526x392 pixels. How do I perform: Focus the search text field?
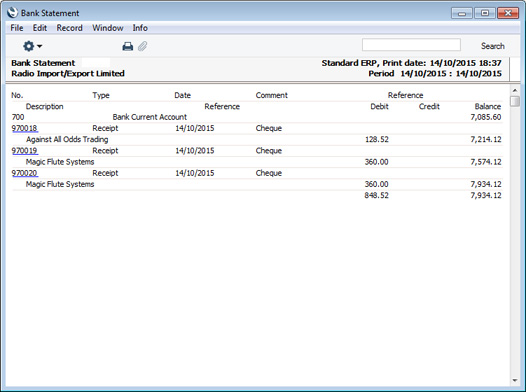(x=411, y=45)
